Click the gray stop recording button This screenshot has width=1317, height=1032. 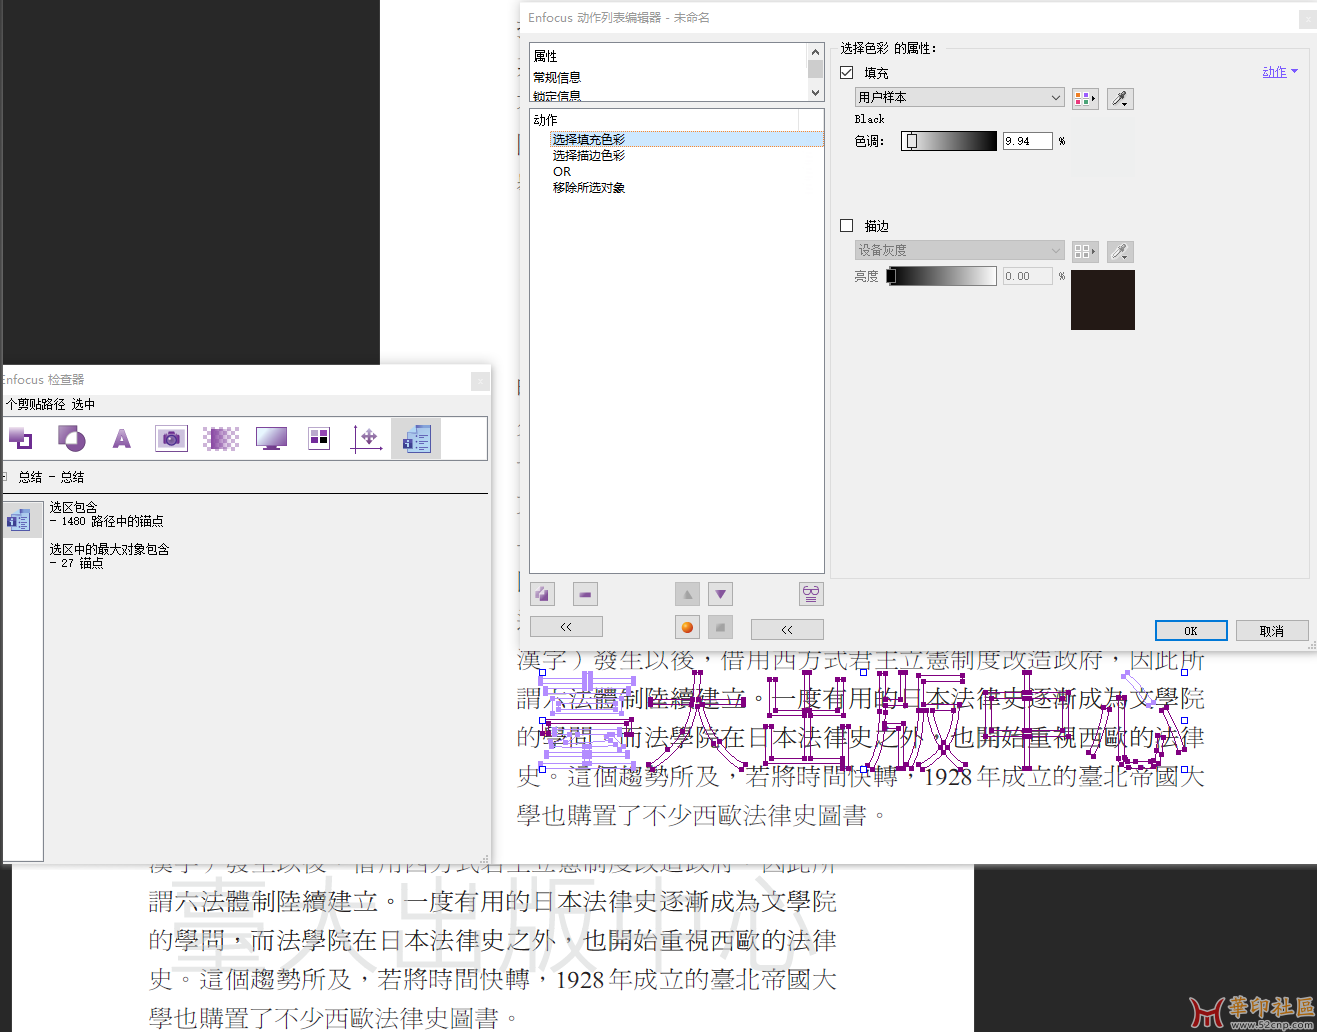pos(720,627)
